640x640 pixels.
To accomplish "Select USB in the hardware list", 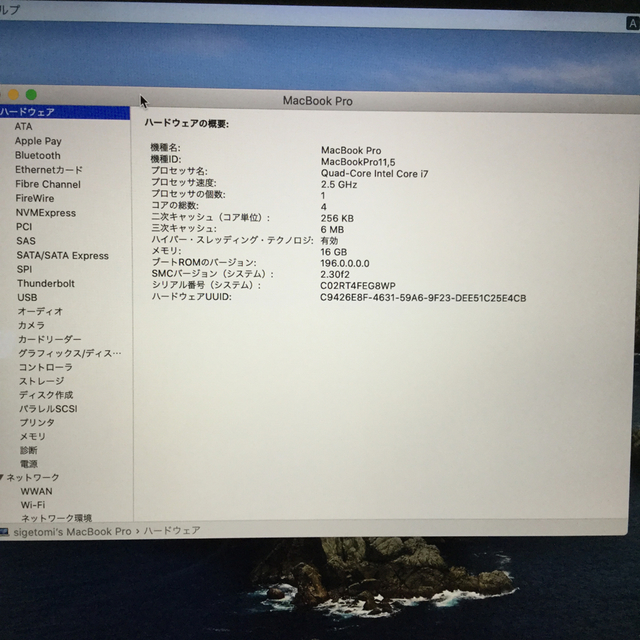I will click(x=27, y=298).
